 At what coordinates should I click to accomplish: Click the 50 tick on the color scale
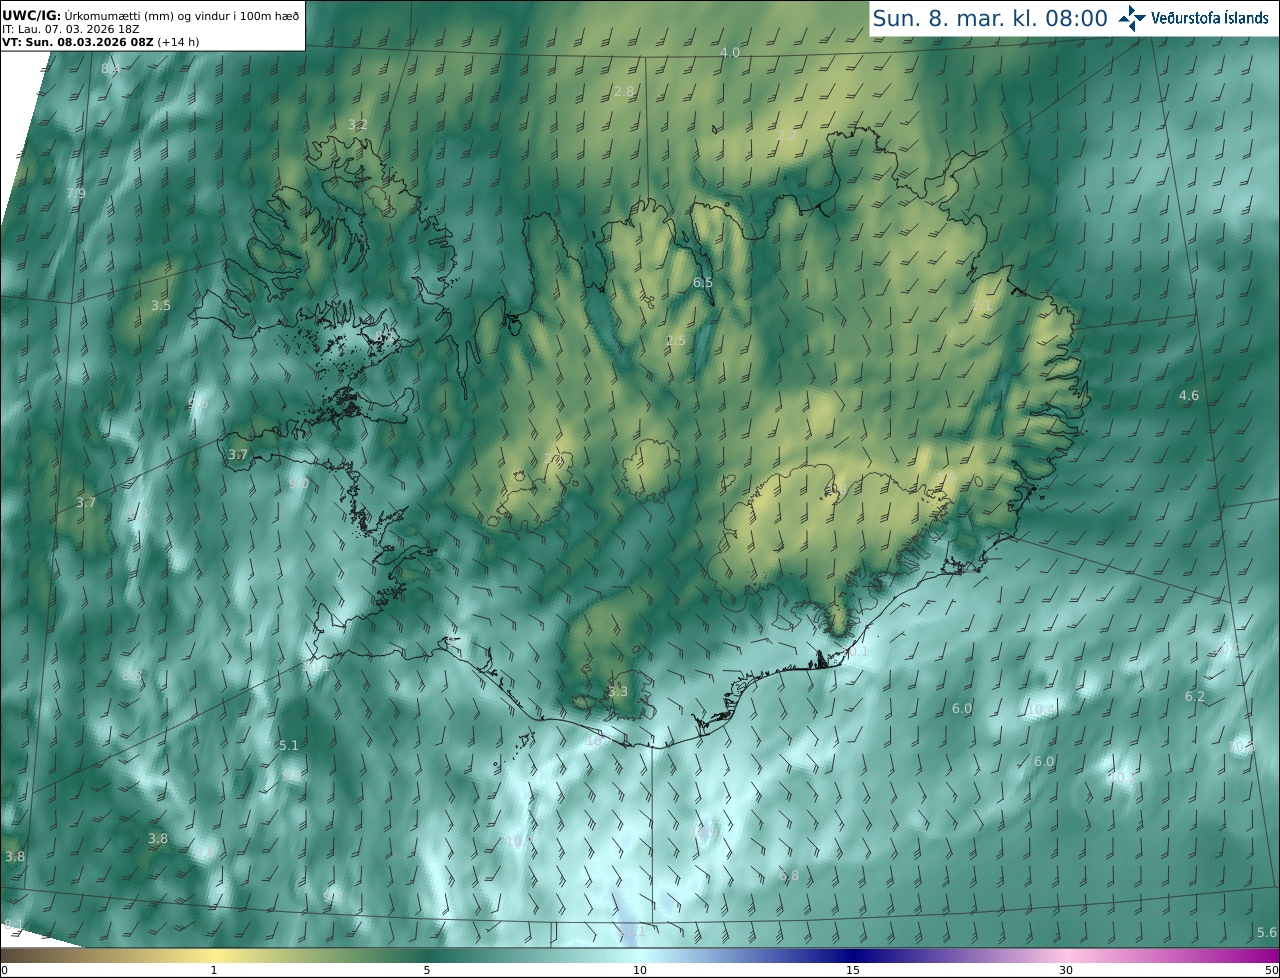click(x=1272, y=970)
